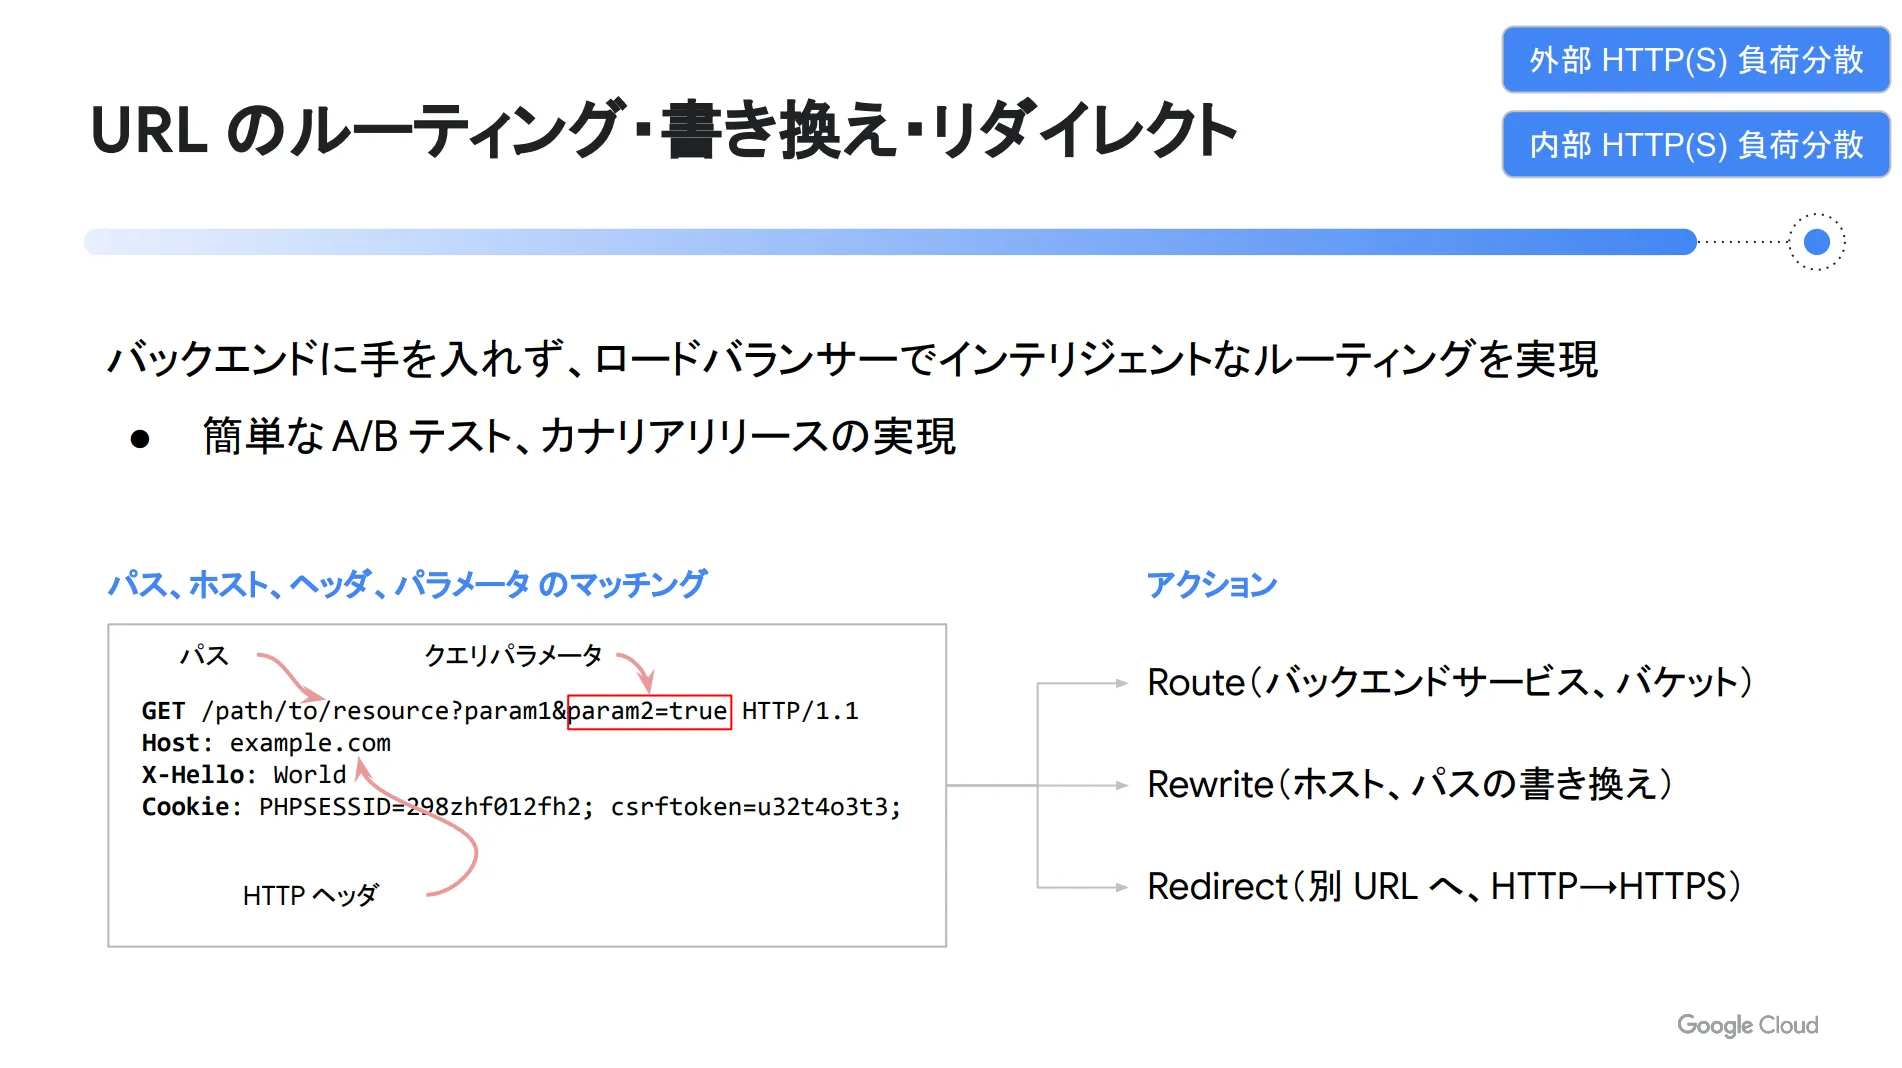Screen dimensions: 1902x1068
Task: Select the slide title URL のルーティング
Action: (x=663, y=130)
